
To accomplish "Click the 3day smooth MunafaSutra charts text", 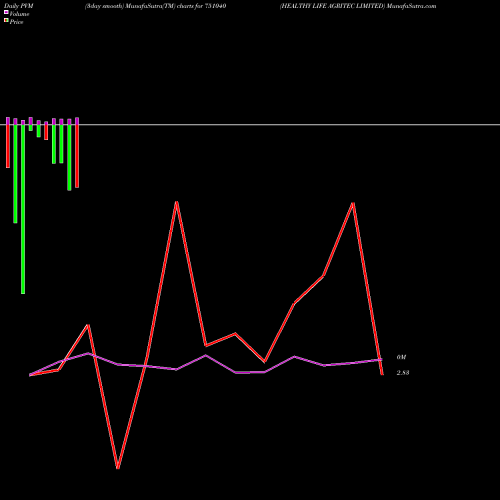I will tap(155, 6).
